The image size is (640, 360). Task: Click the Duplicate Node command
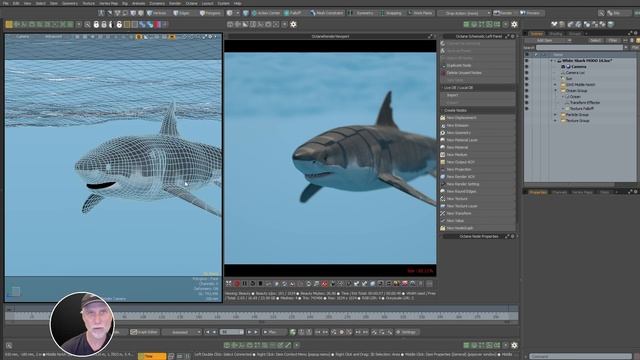click(459, 65)
